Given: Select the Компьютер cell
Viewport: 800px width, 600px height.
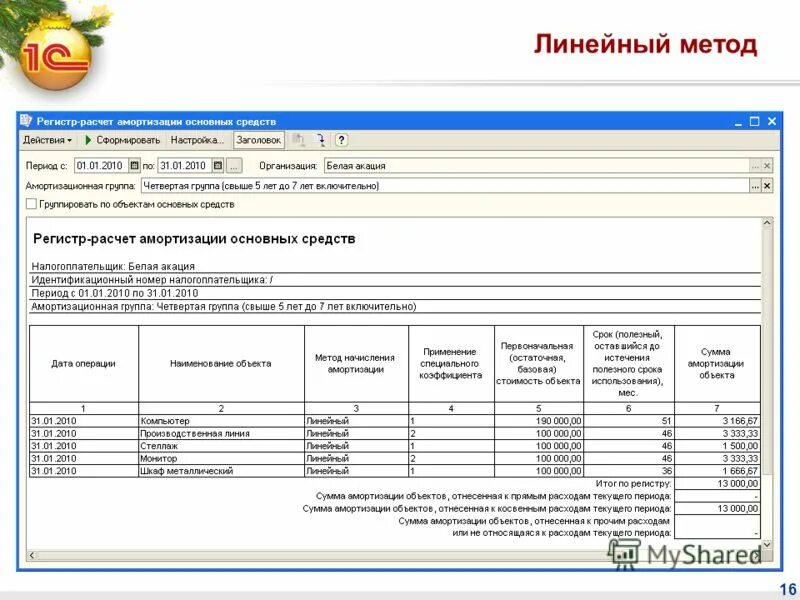Looking at the screenshot, I should coord(221,421).
